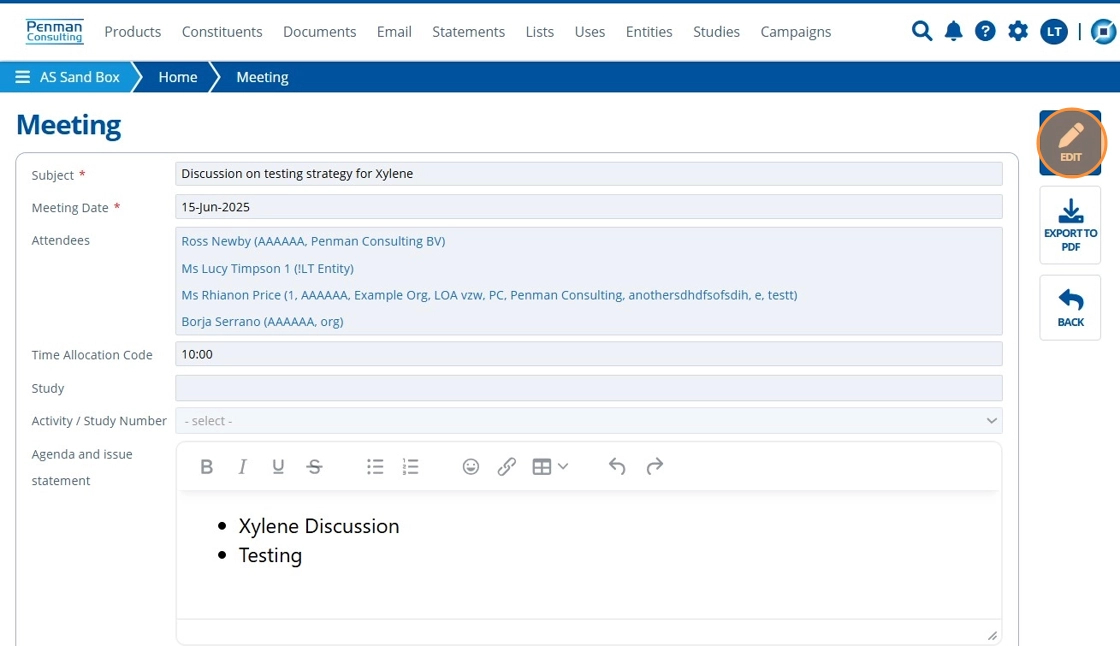Image resolution: width=1120 pixels, height=646 pixels.
Task: Open the Studies menu
Action: (716, 31)
